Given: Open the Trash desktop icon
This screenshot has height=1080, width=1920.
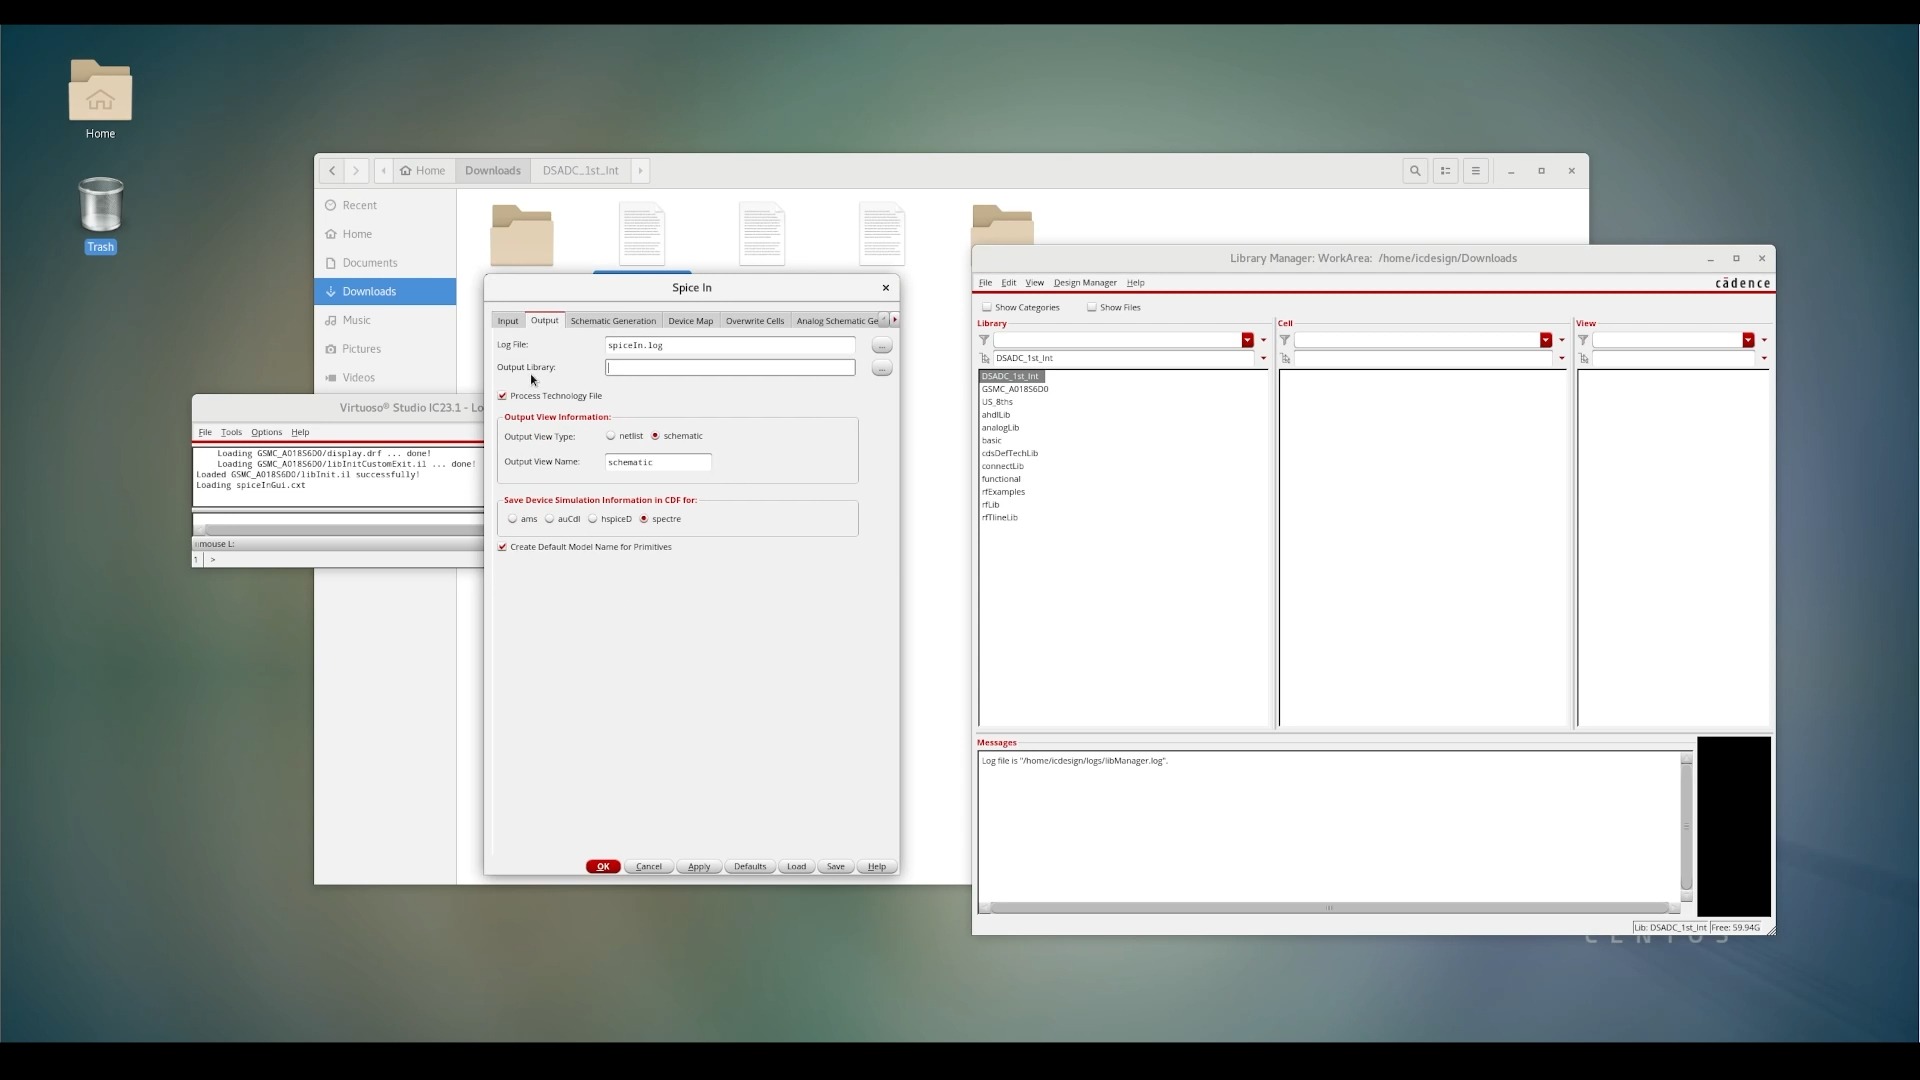Looking at the screenshot, I should click(x=100, y=215).
